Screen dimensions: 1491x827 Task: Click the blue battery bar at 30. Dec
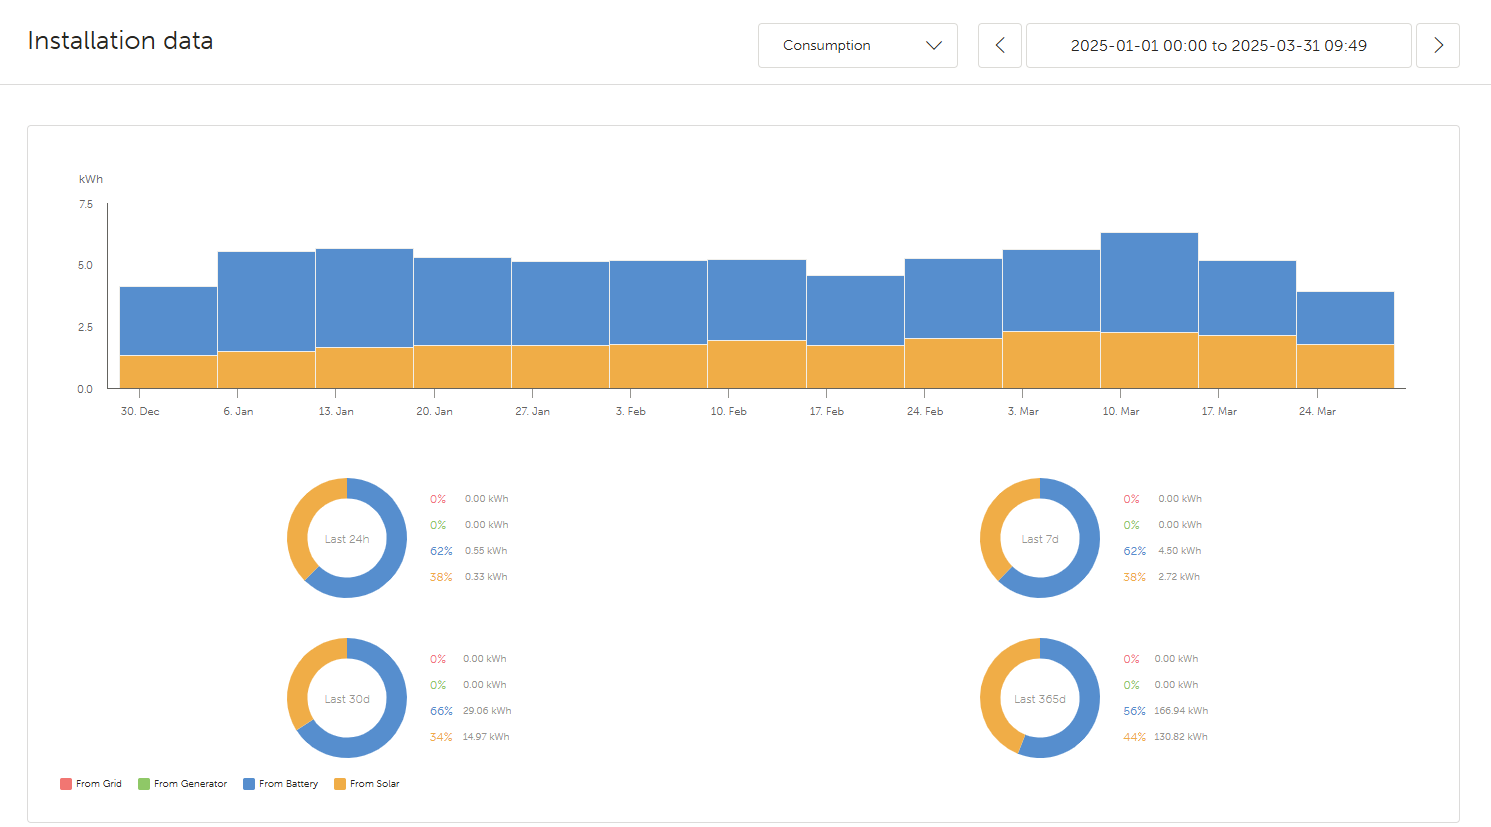pyautogui.click(x=168, y=320)
